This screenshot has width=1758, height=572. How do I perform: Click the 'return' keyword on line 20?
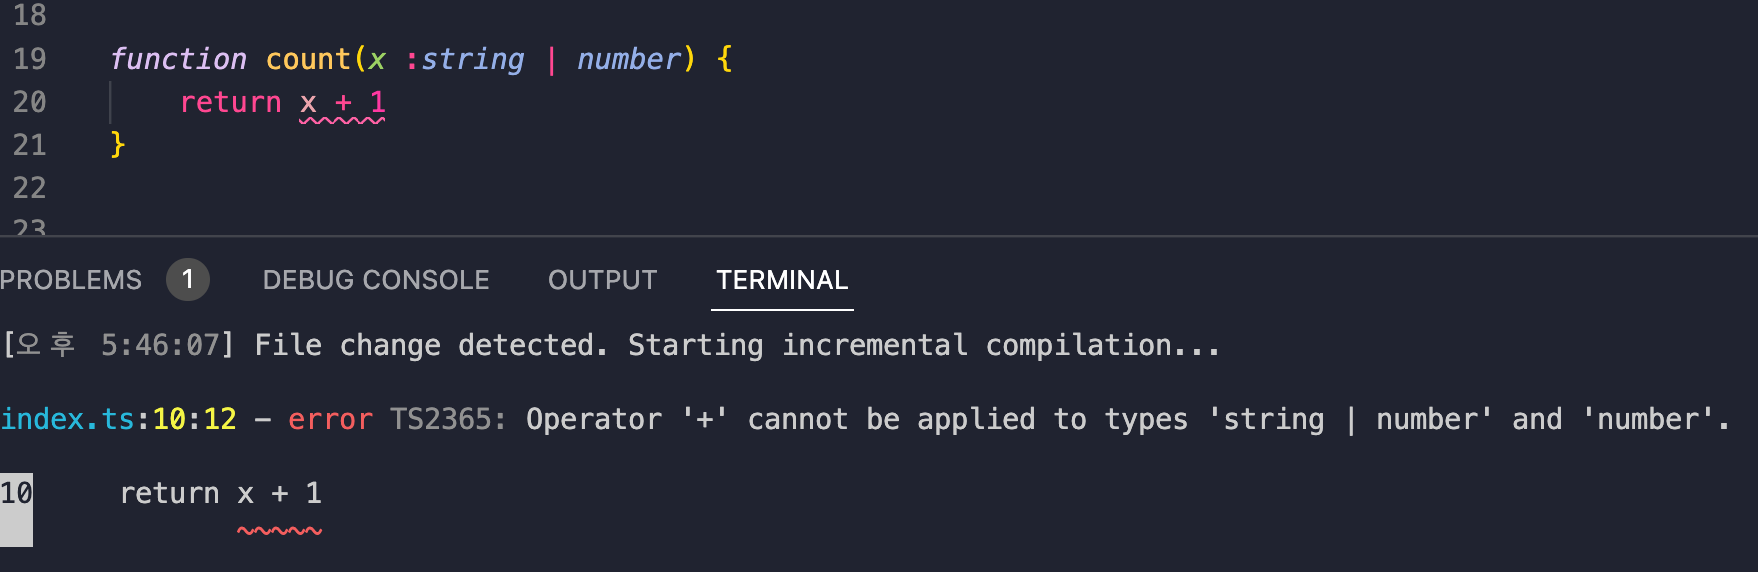[231, 102]
